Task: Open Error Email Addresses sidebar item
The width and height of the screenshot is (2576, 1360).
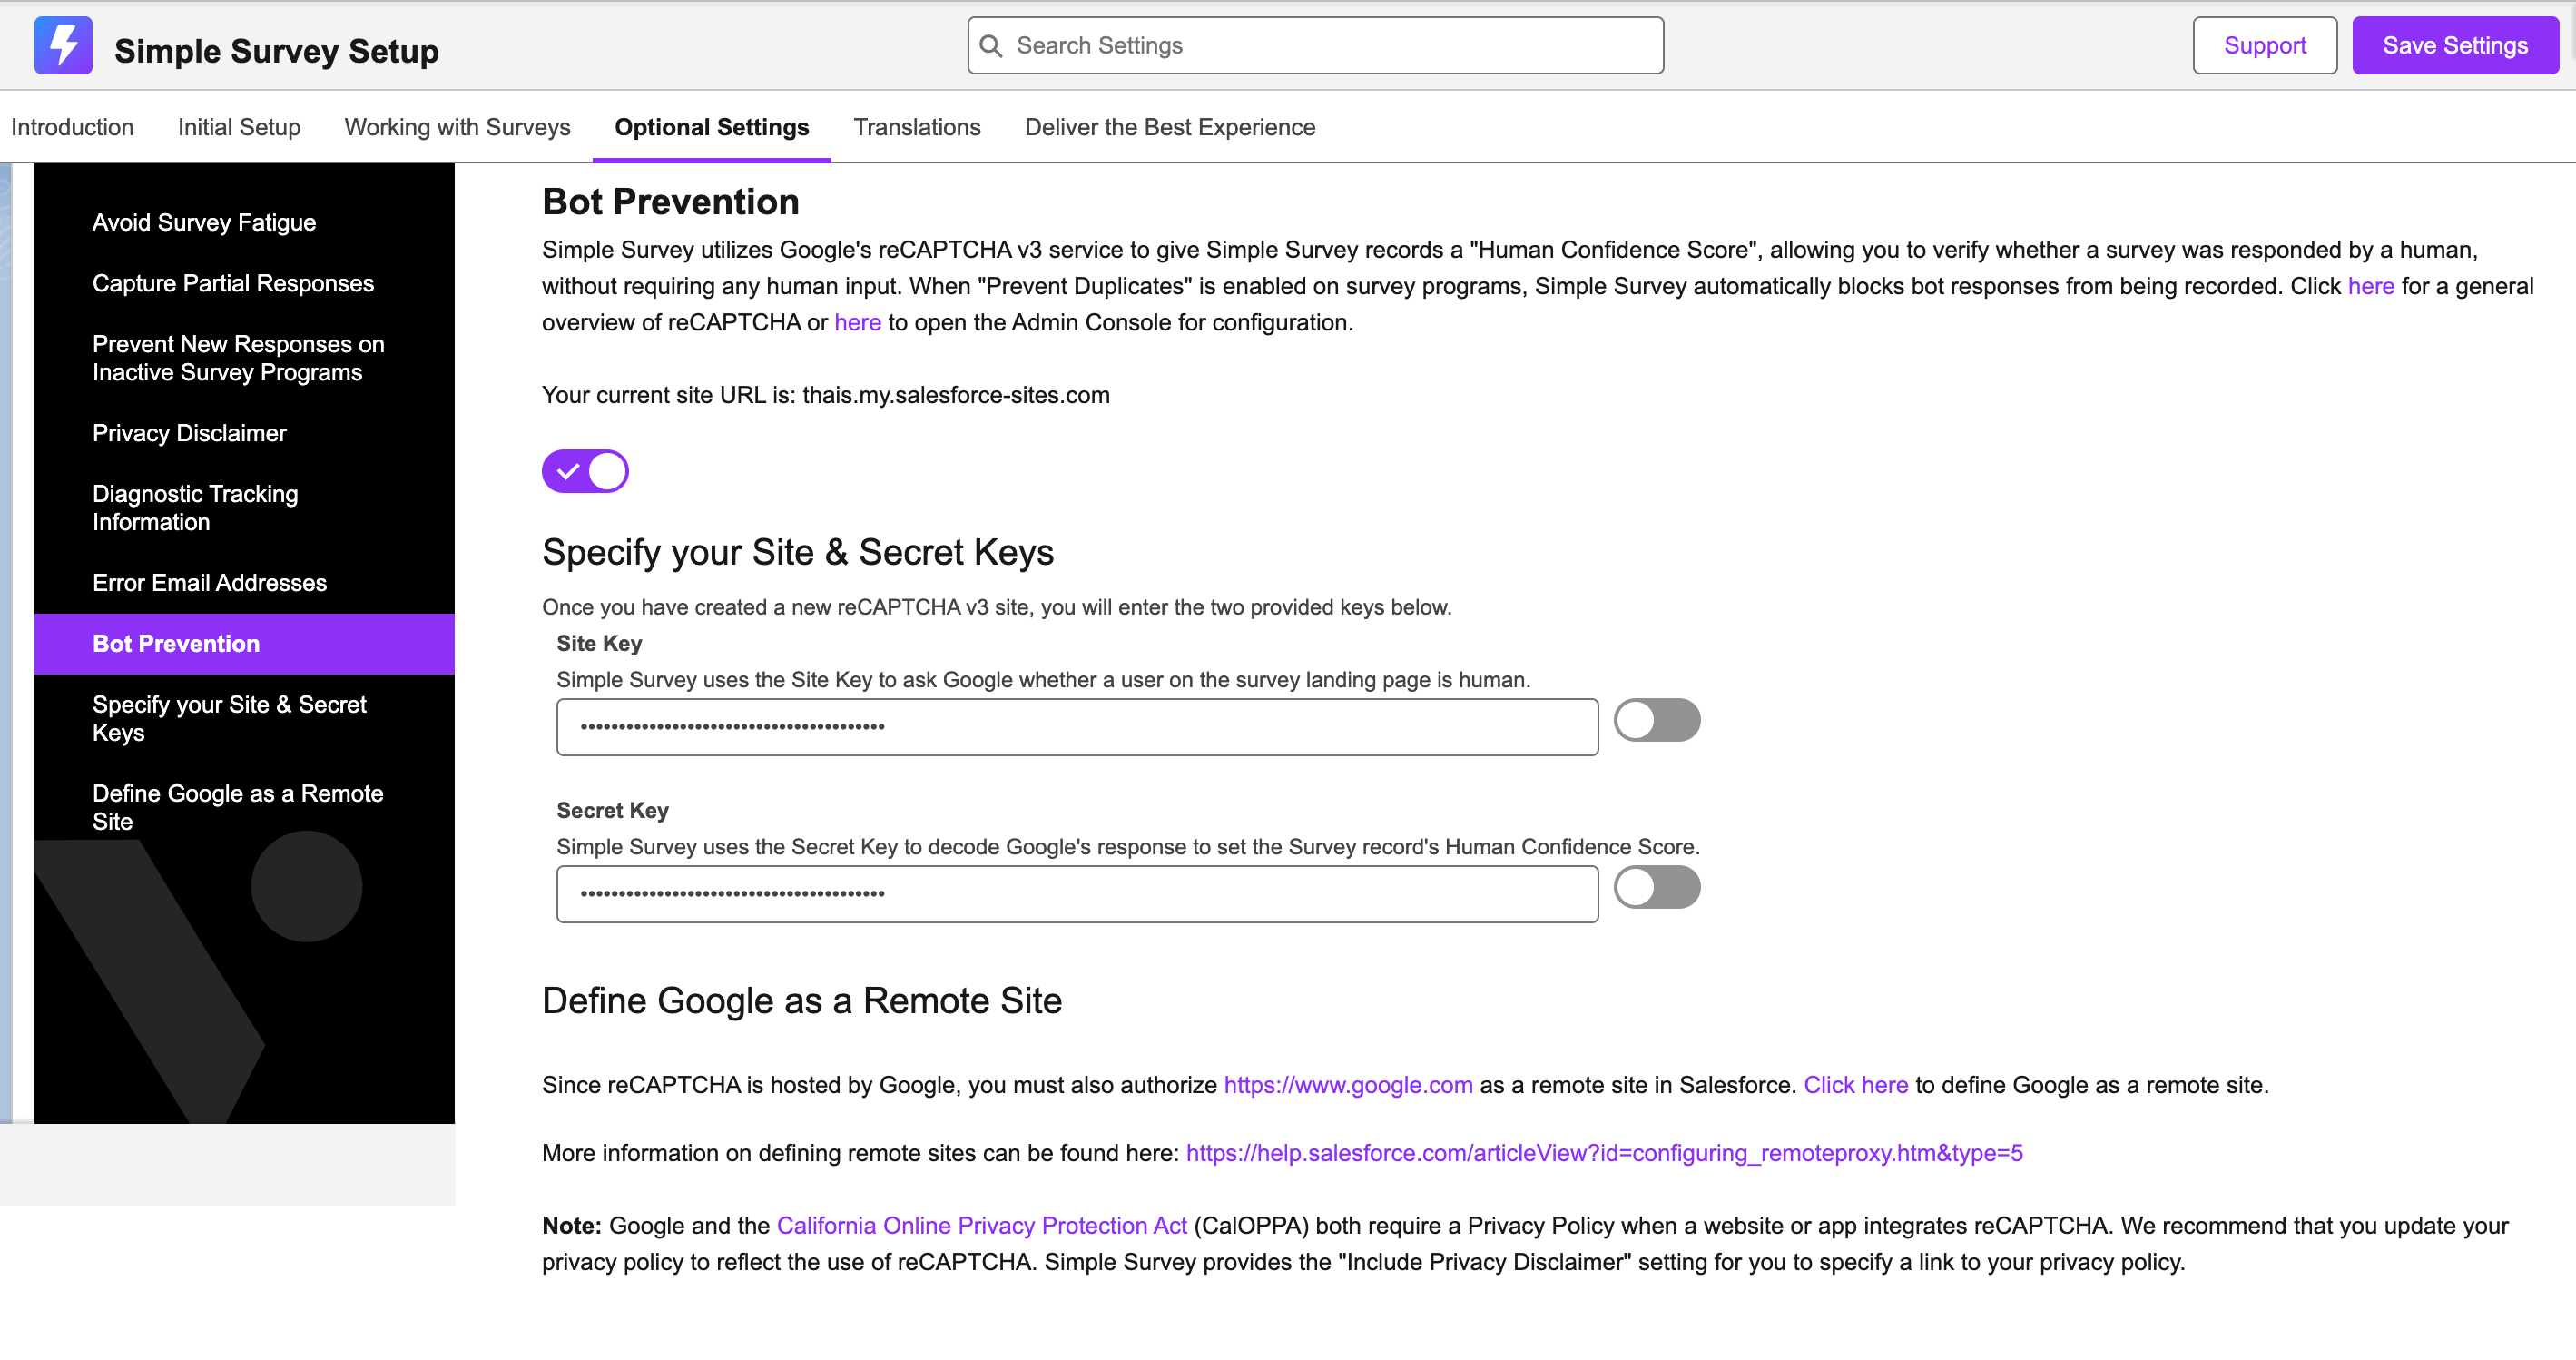Action: pyautogui.click(x=209, y=583)
